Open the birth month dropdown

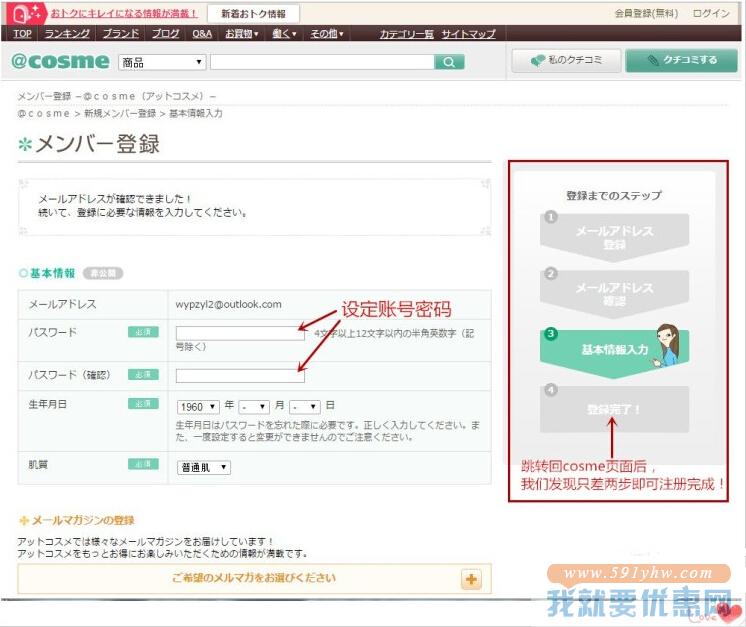254,407
